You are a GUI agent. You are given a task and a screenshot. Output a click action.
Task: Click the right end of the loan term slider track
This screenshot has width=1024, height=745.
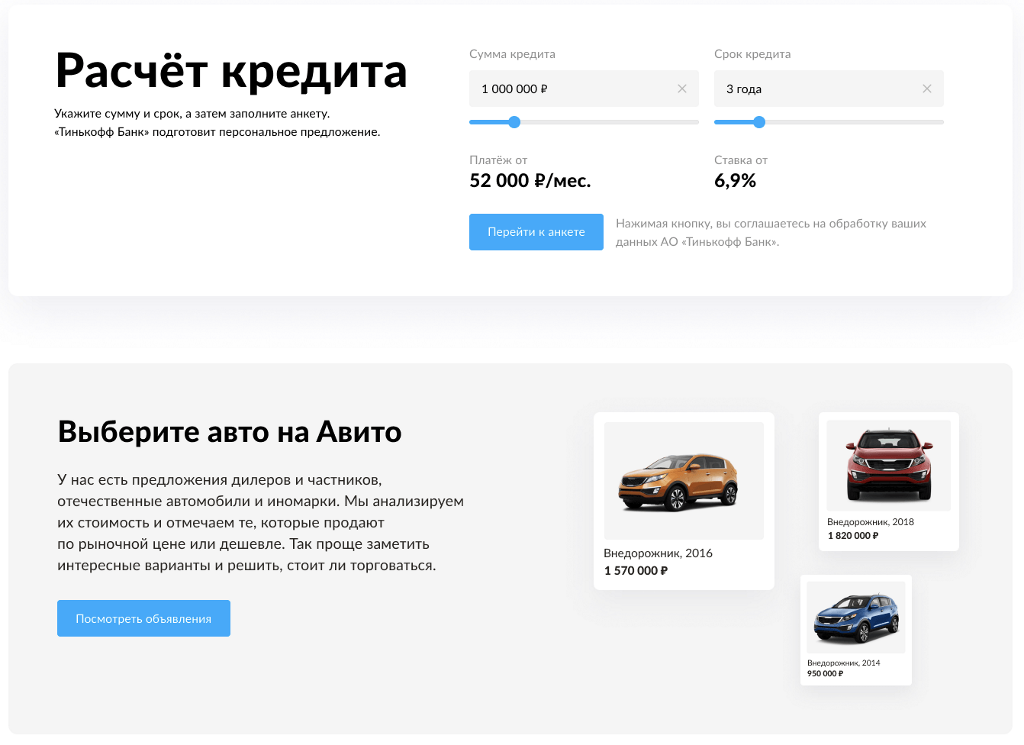[x=940, y=122]
